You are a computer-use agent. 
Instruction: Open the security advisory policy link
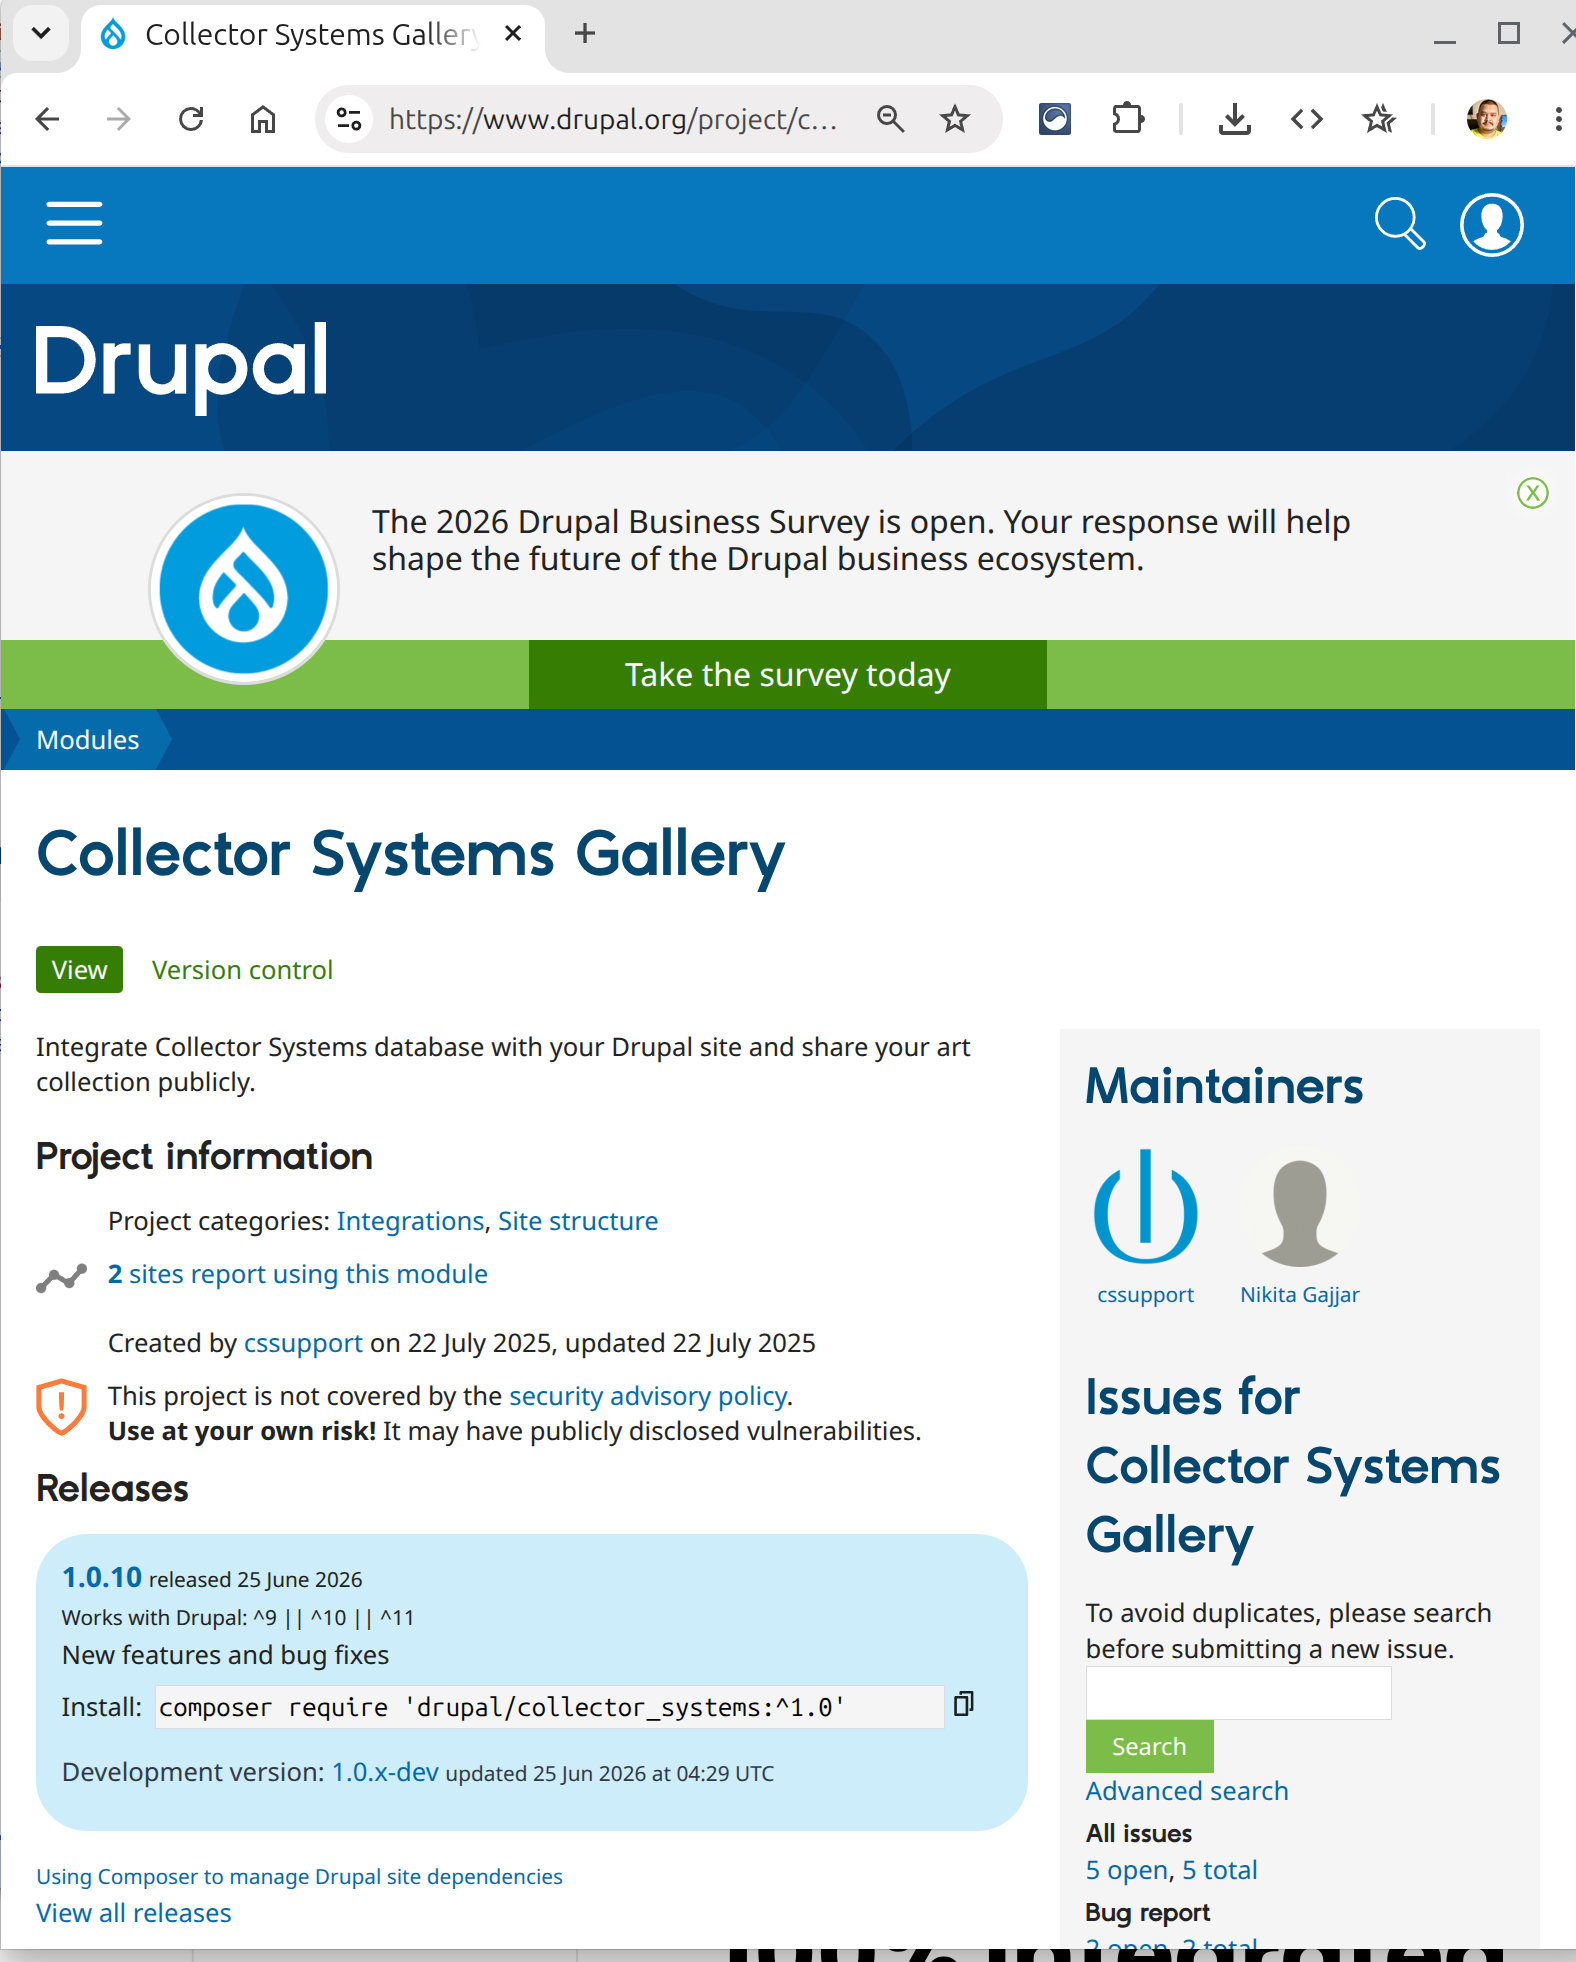648,1396
